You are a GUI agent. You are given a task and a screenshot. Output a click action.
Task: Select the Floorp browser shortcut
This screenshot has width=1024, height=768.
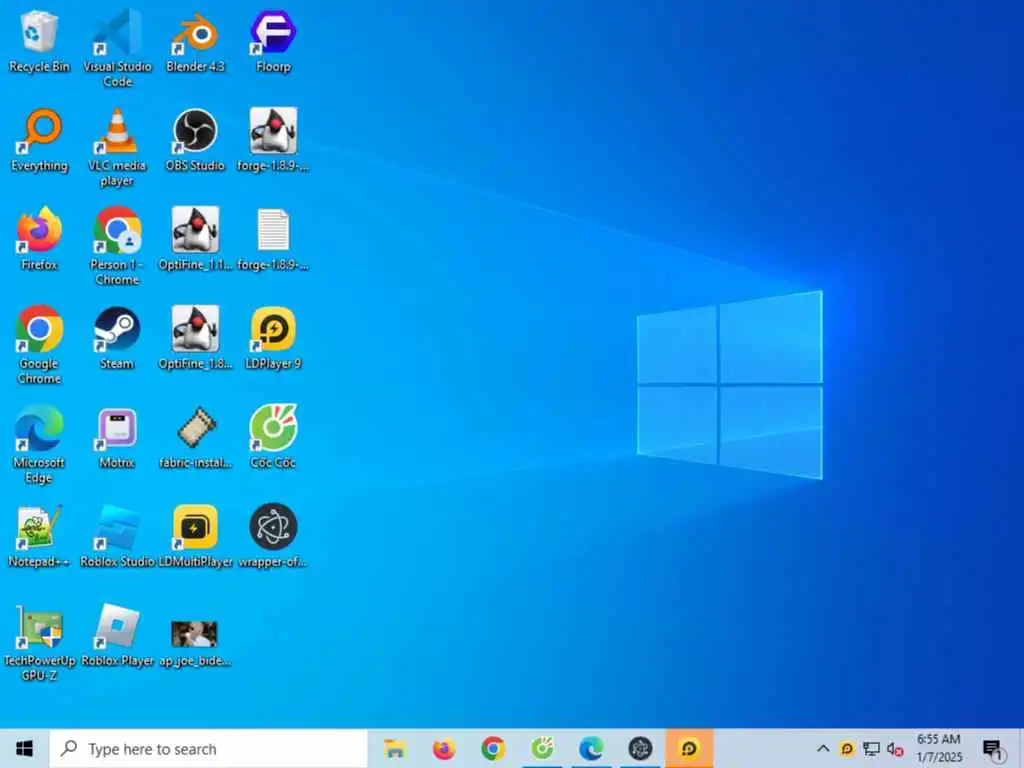coord(273,40)
